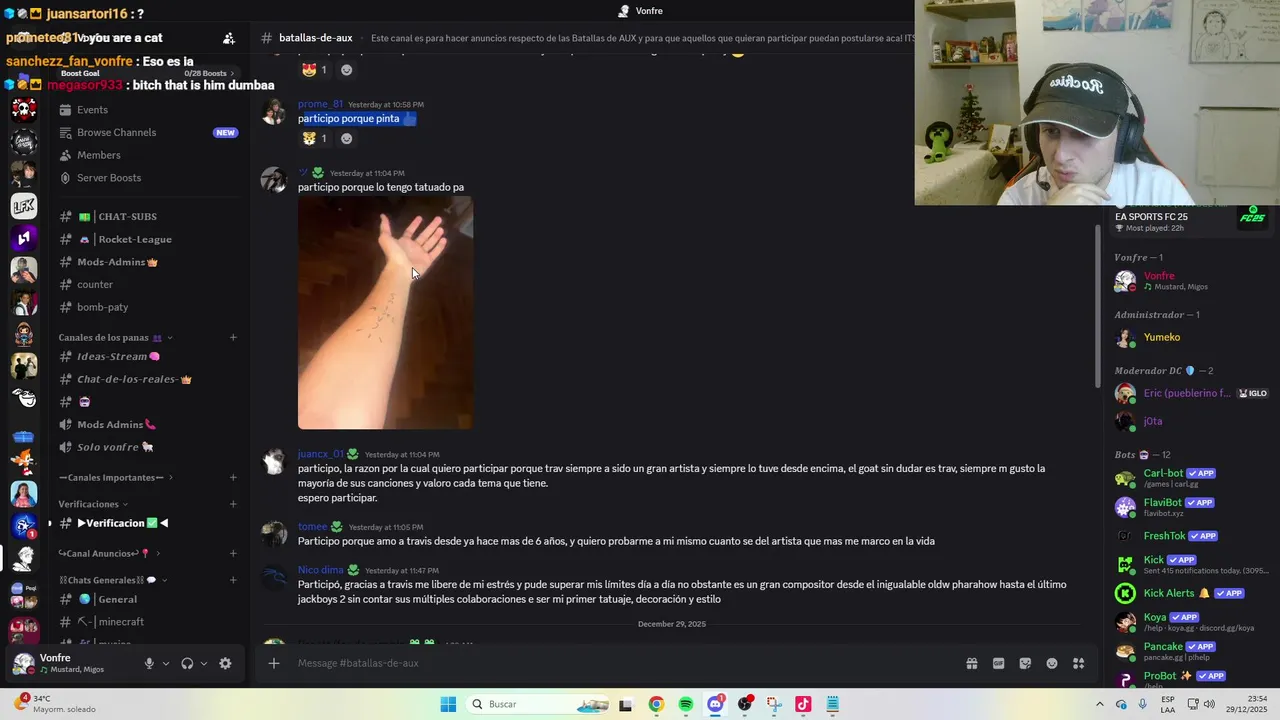The height and width of the screenshot is (720, 1280).
Task: Add channel to Verificaciones category
Action: (233, 504)
